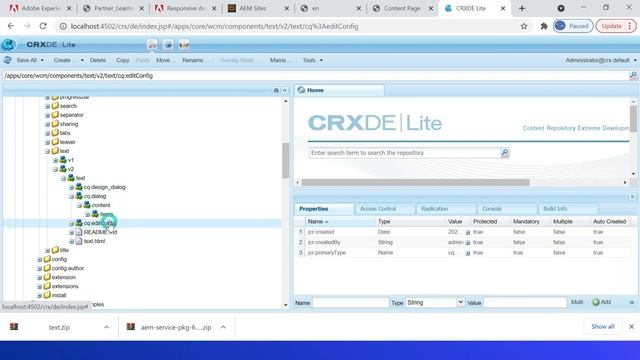Click the node path field
Viewport: 640px width, 360px height.
(316, 76)
